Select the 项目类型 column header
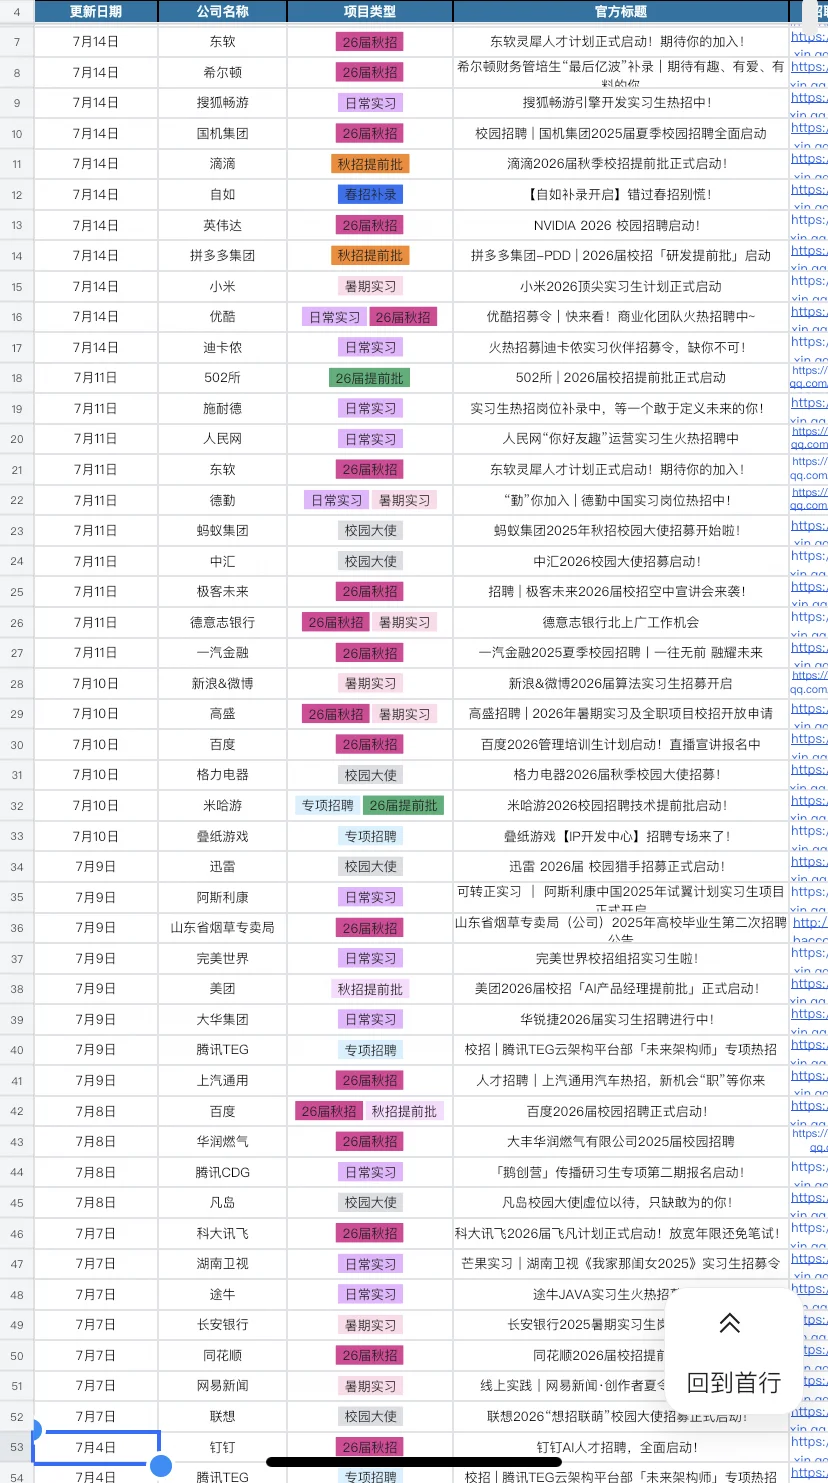This screenshot has height=1483, width=828. (x=370, y=11)
